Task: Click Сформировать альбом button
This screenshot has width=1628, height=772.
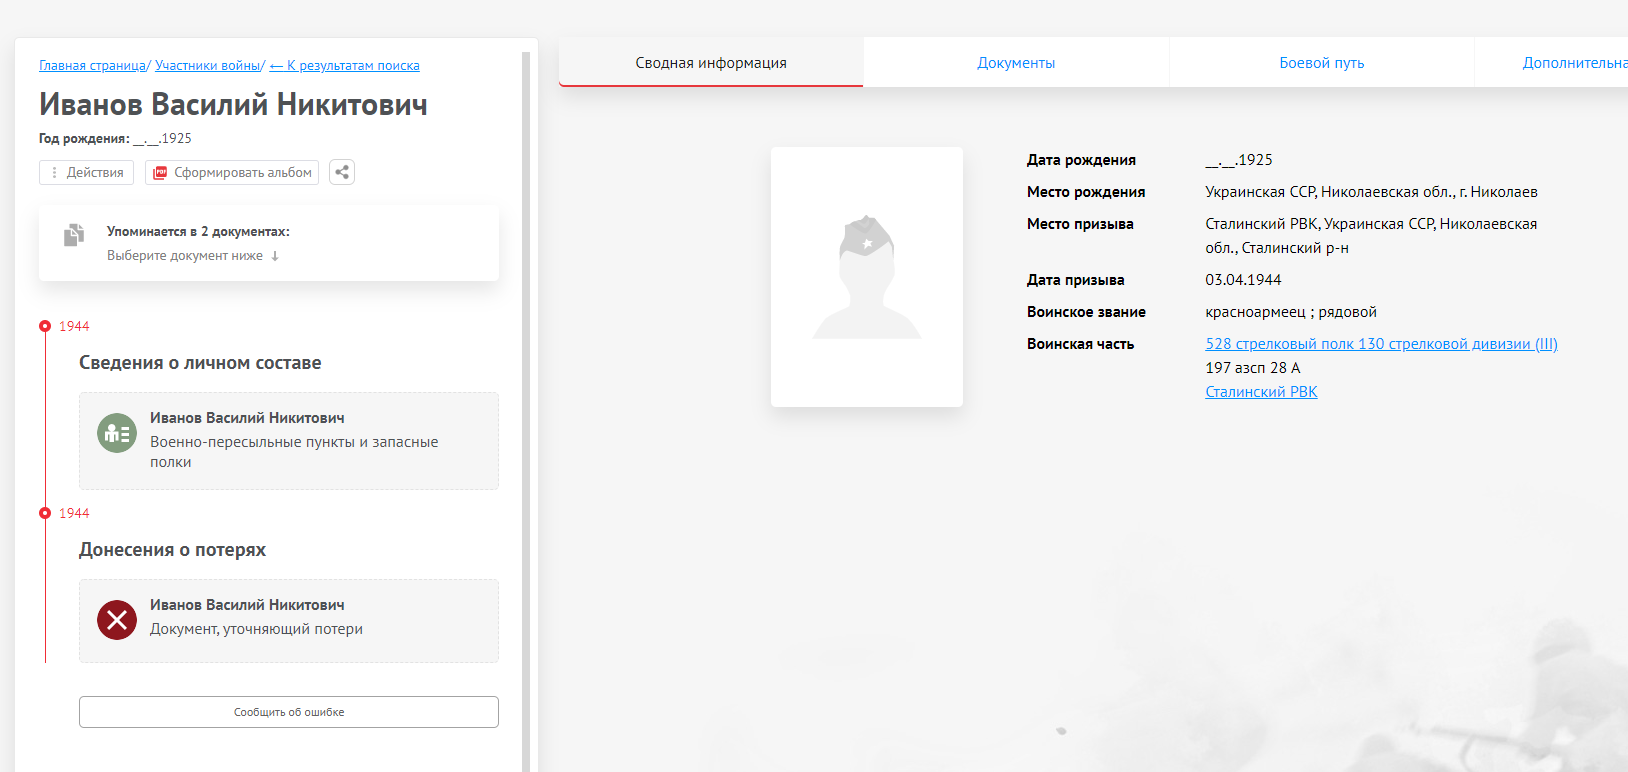Action: click(232, 172)
